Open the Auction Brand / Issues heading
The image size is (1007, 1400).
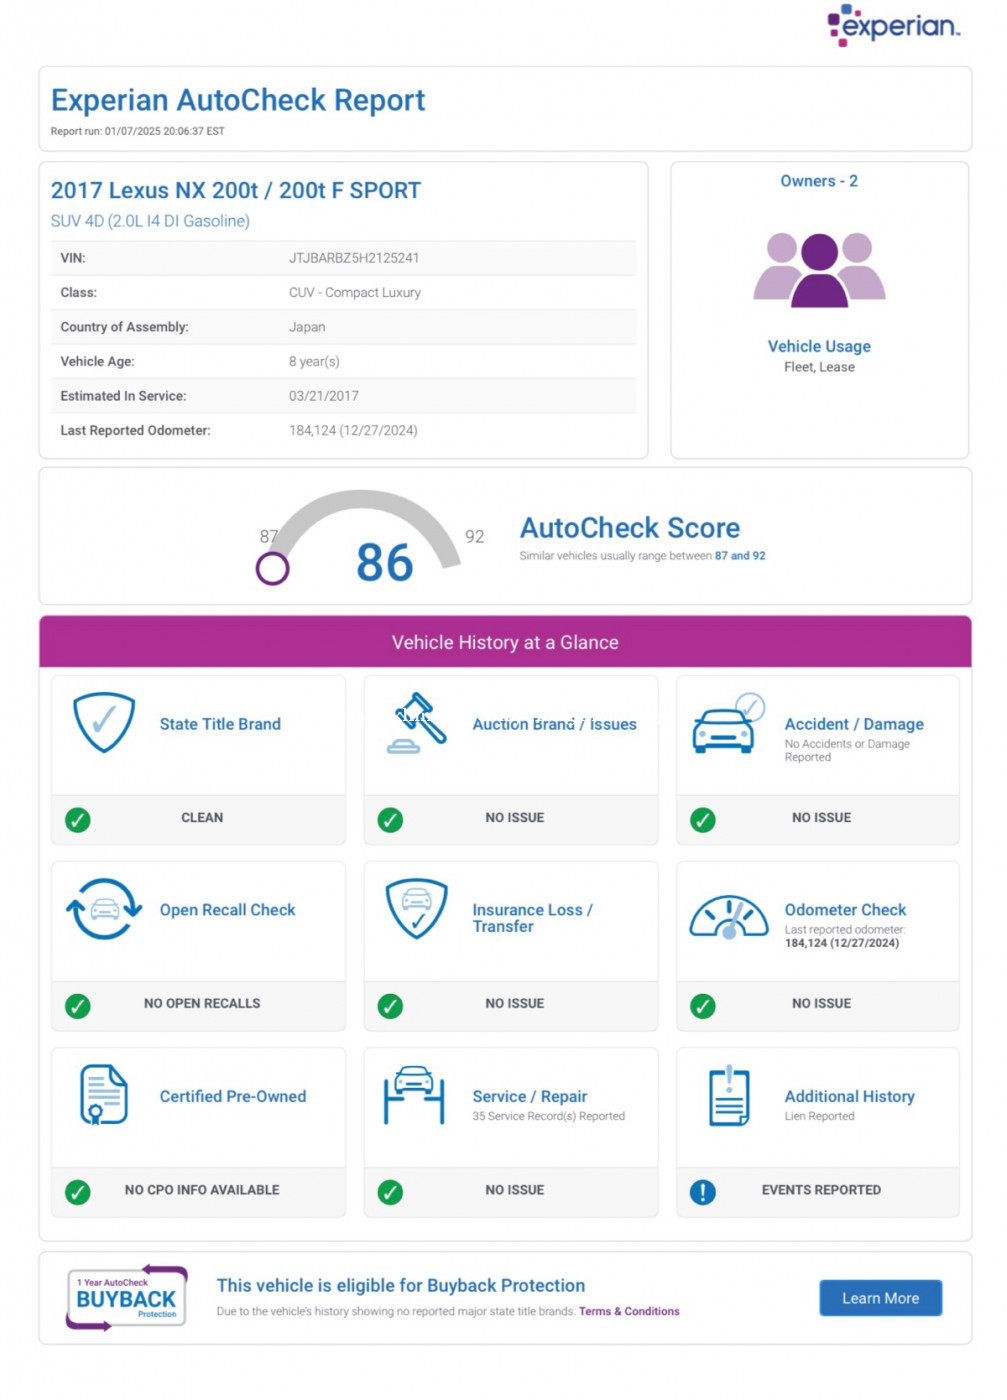pyautogui.click(x=554, y=724)
